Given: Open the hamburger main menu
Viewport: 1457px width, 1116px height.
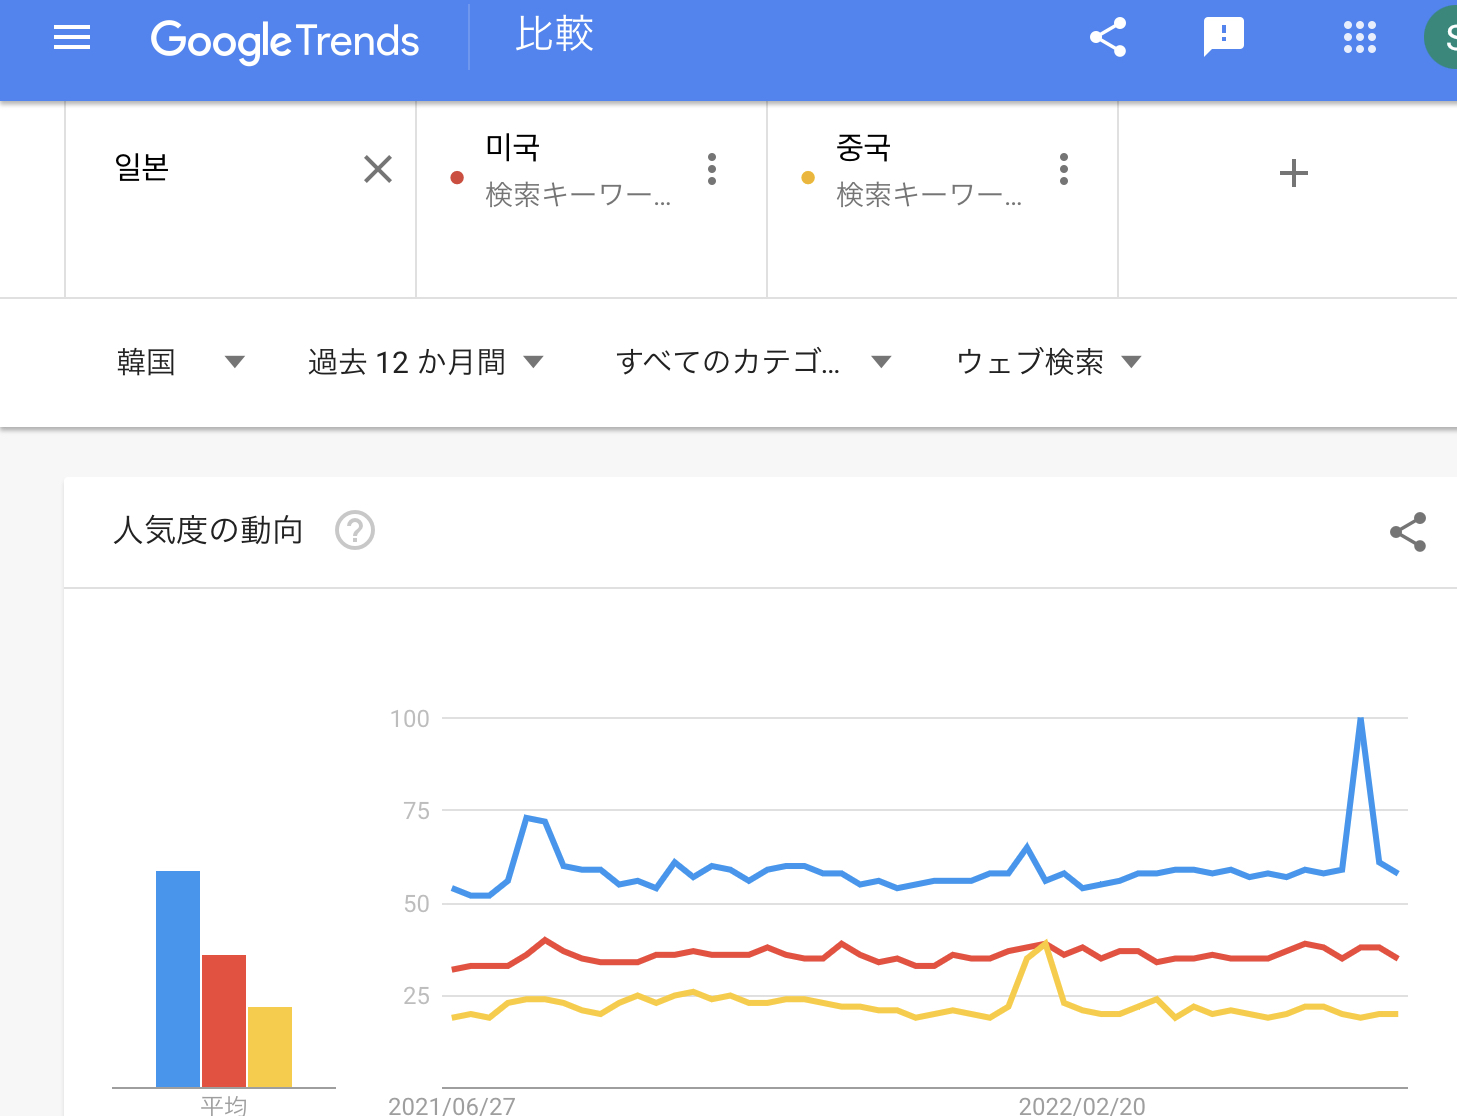Looking at the screenshot, I should (x=72, y=39).
